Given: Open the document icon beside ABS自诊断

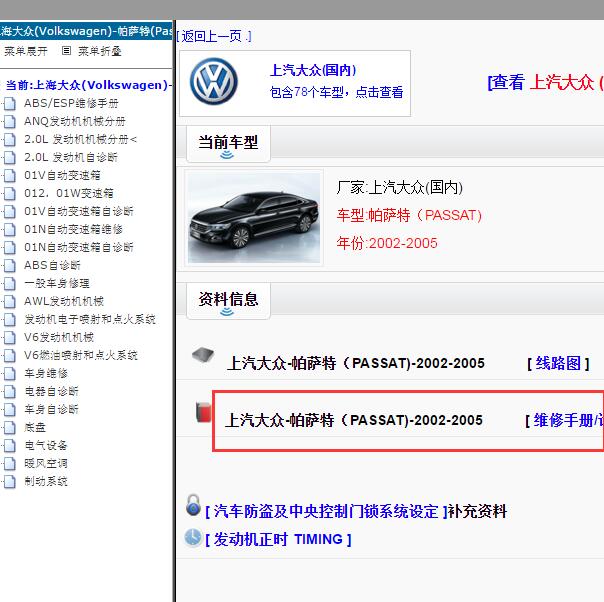Looking at the screenshot, I should pos(10,266).
